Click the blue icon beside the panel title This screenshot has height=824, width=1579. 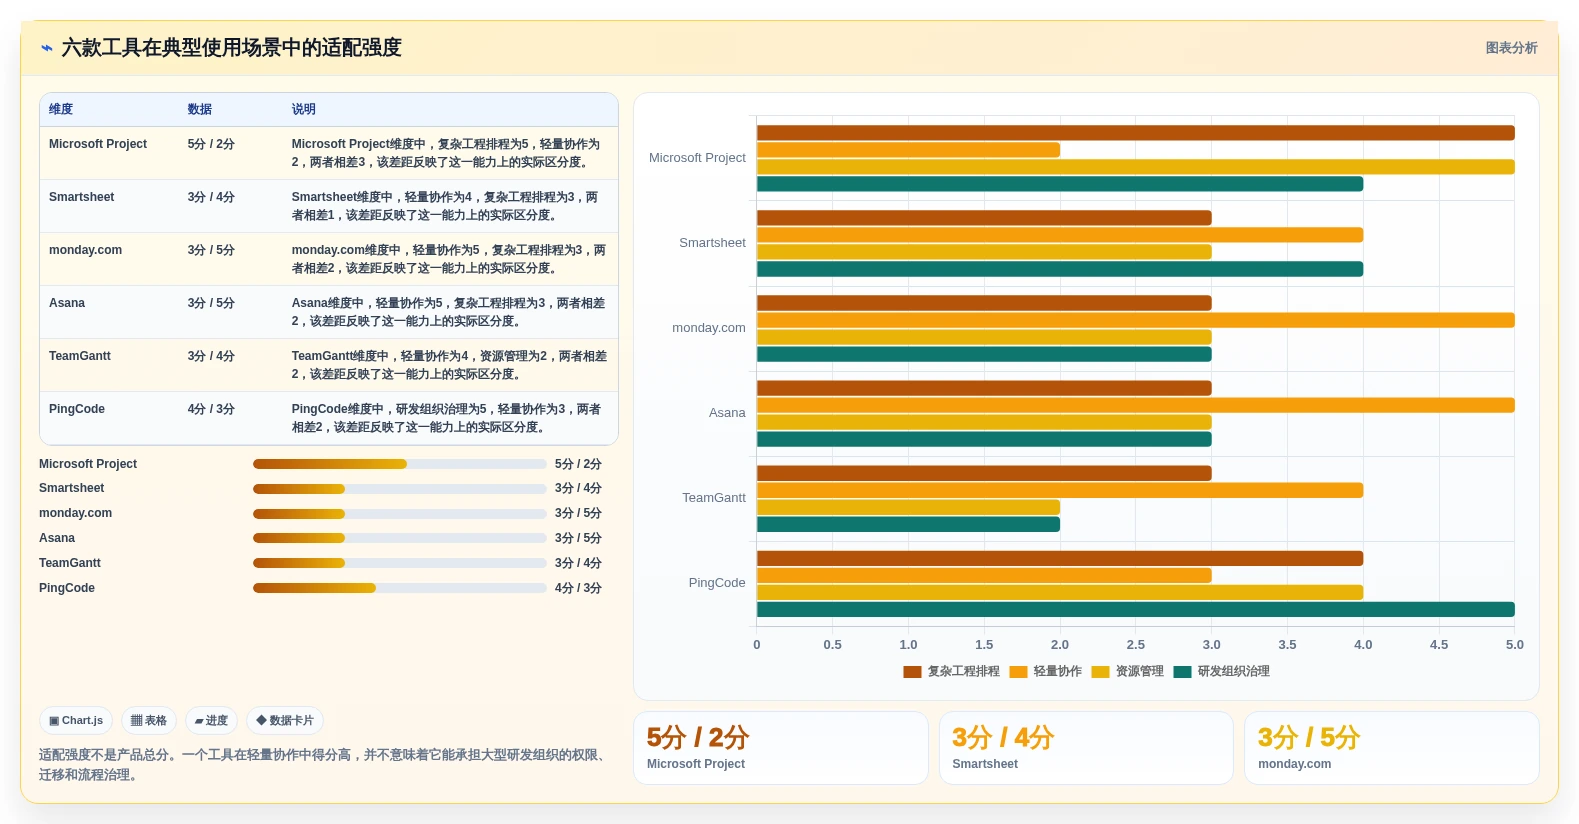coord(46,48)
